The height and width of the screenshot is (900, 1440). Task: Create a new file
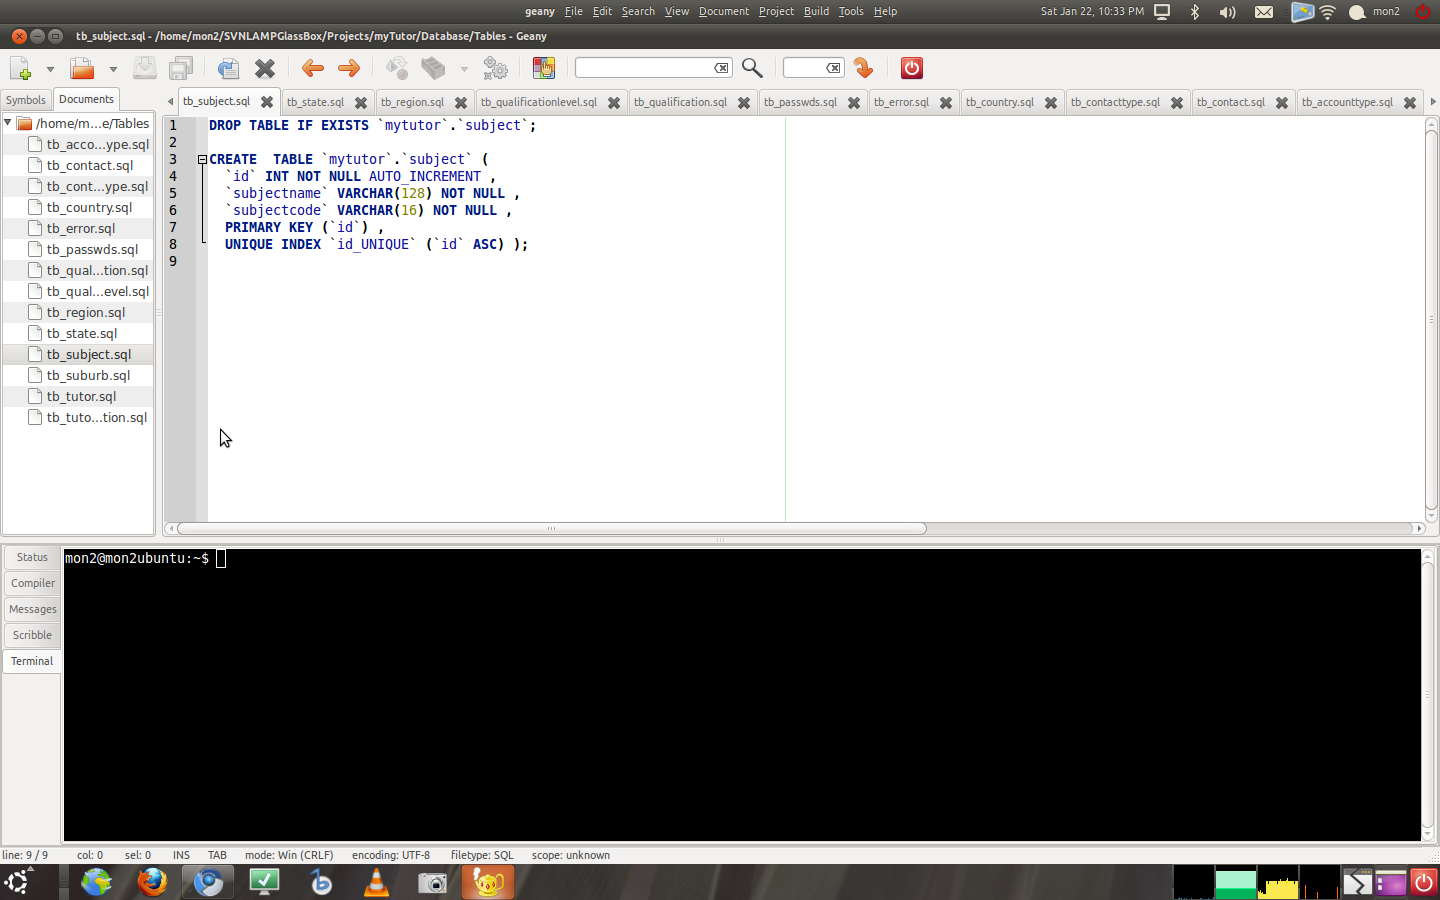click(18, 68)
